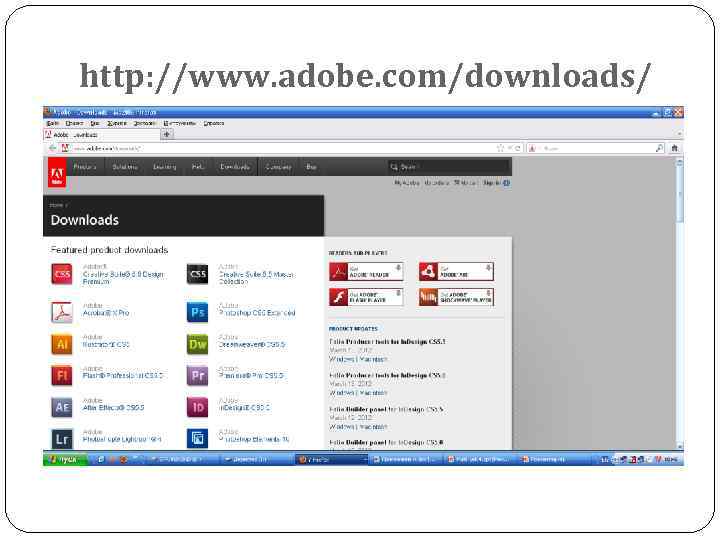Click the green Start (Пуск) button
Viewport: 720px width, 540px height.
(65, 459)
